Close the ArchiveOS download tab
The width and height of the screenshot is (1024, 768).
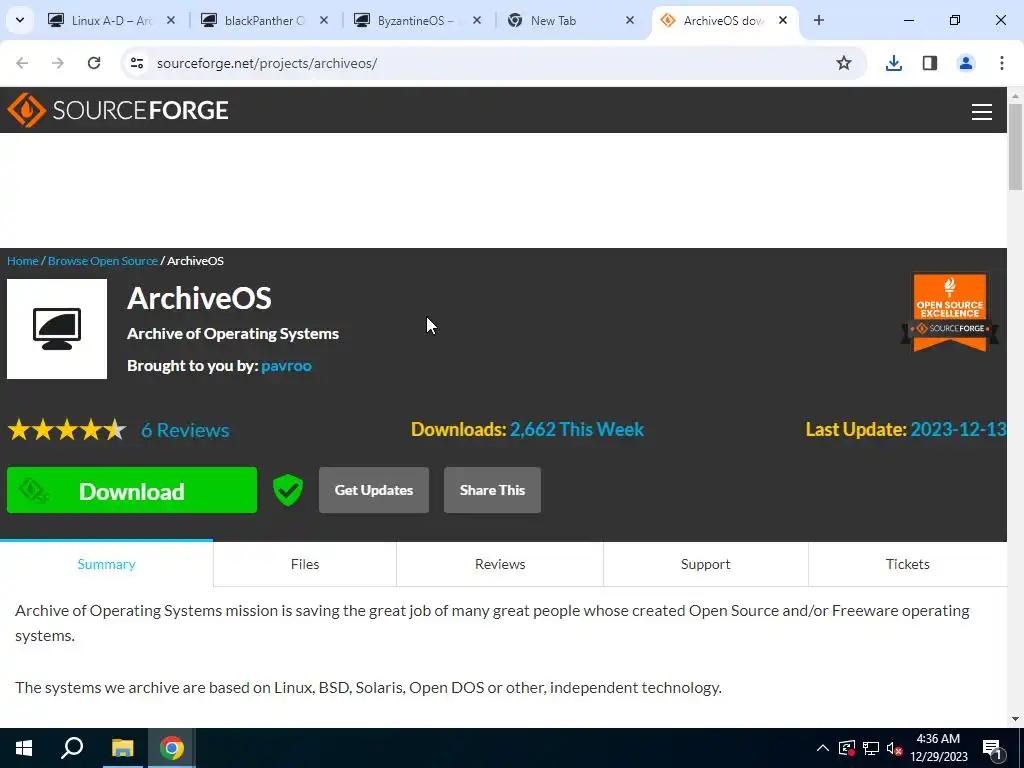(x=782, y=20)
